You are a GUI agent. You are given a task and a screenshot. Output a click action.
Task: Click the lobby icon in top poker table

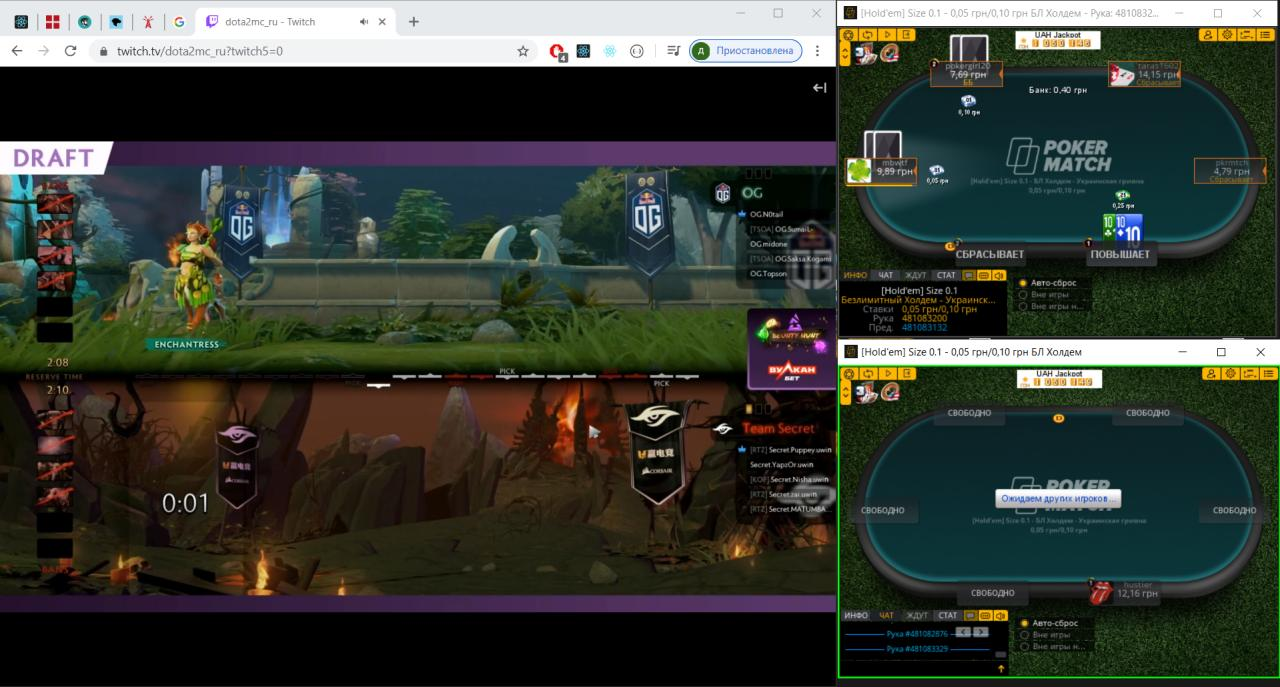pyautogui.click(x=848, y=35)
